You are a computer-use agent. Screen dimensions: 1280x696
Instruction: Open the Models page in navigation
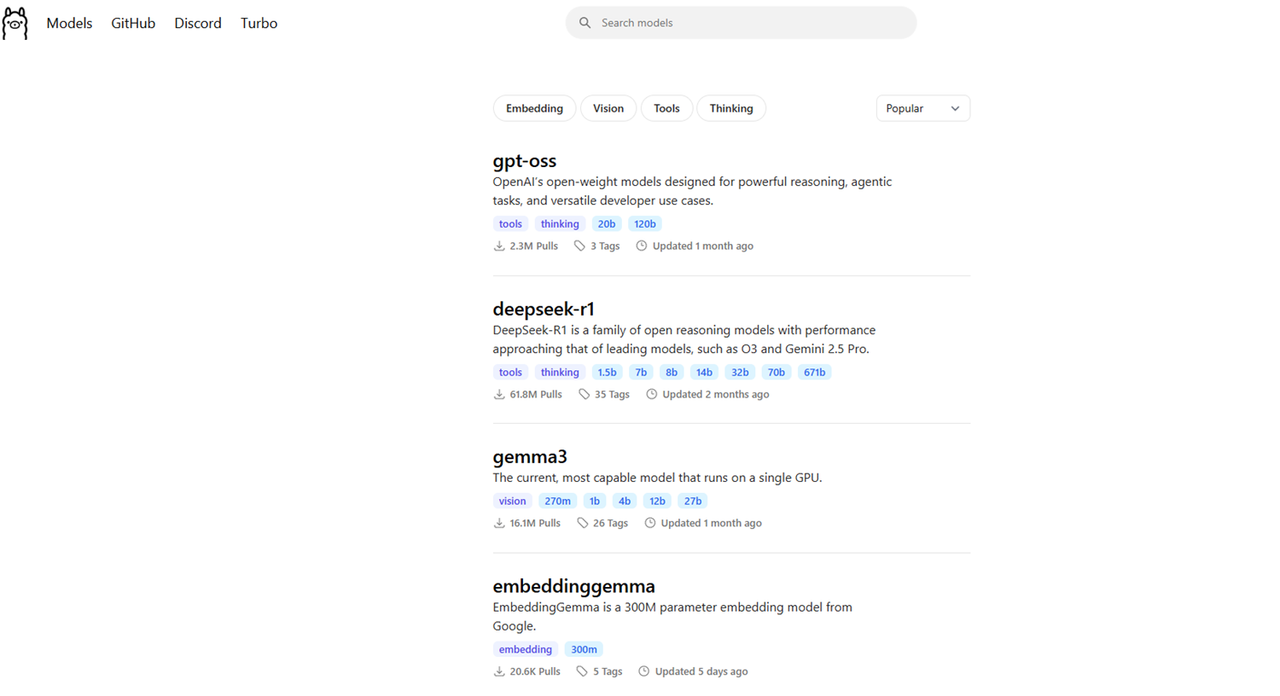tap(69, 23)
